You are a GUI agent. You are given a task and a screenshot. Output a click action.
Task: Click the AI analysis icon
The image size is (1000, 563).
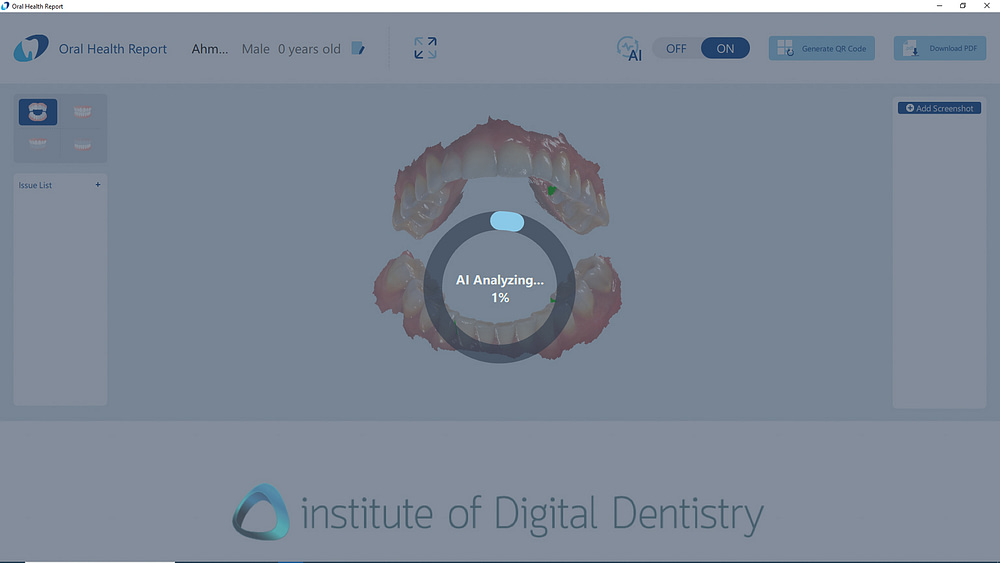point(629,49)
